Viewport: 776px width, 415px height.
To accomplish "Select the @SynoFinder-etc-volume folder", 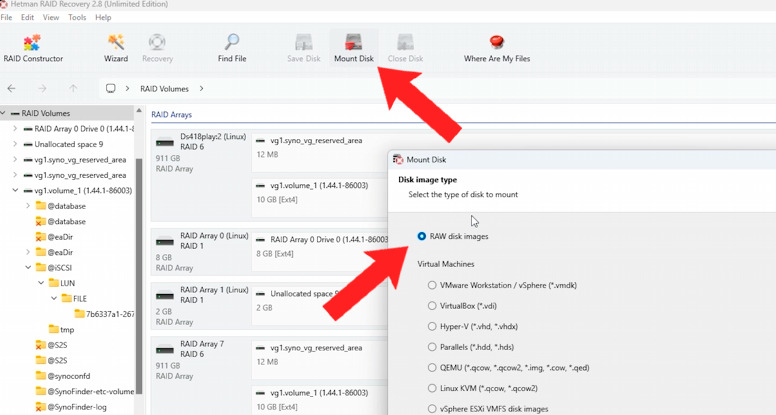I will 85,391.
